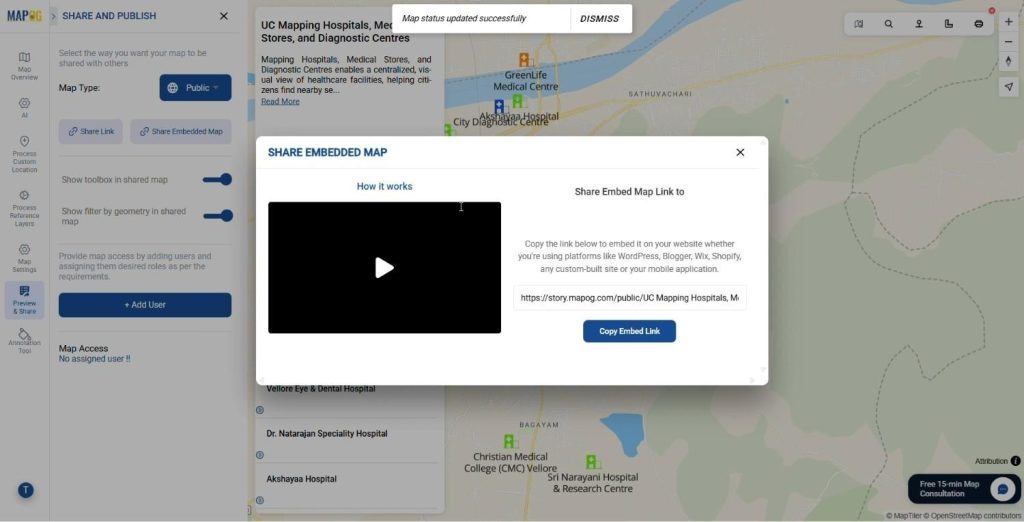Click the Share Embedded Map button
Viewport: 1024px width, 522px height.
click(x=181, y=131)
